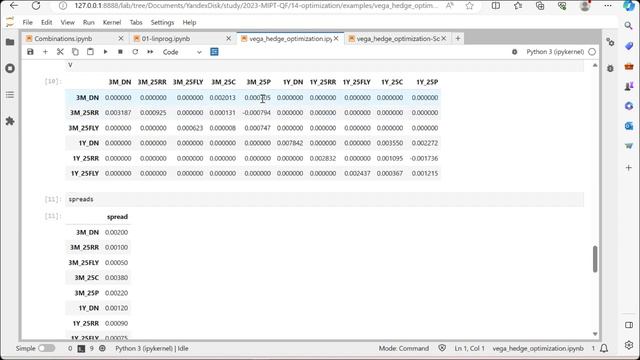The width and height of the screenshot is (640, 360).
Task: Interrupt the kernel with stop icon
Action: tap(120, 52)
